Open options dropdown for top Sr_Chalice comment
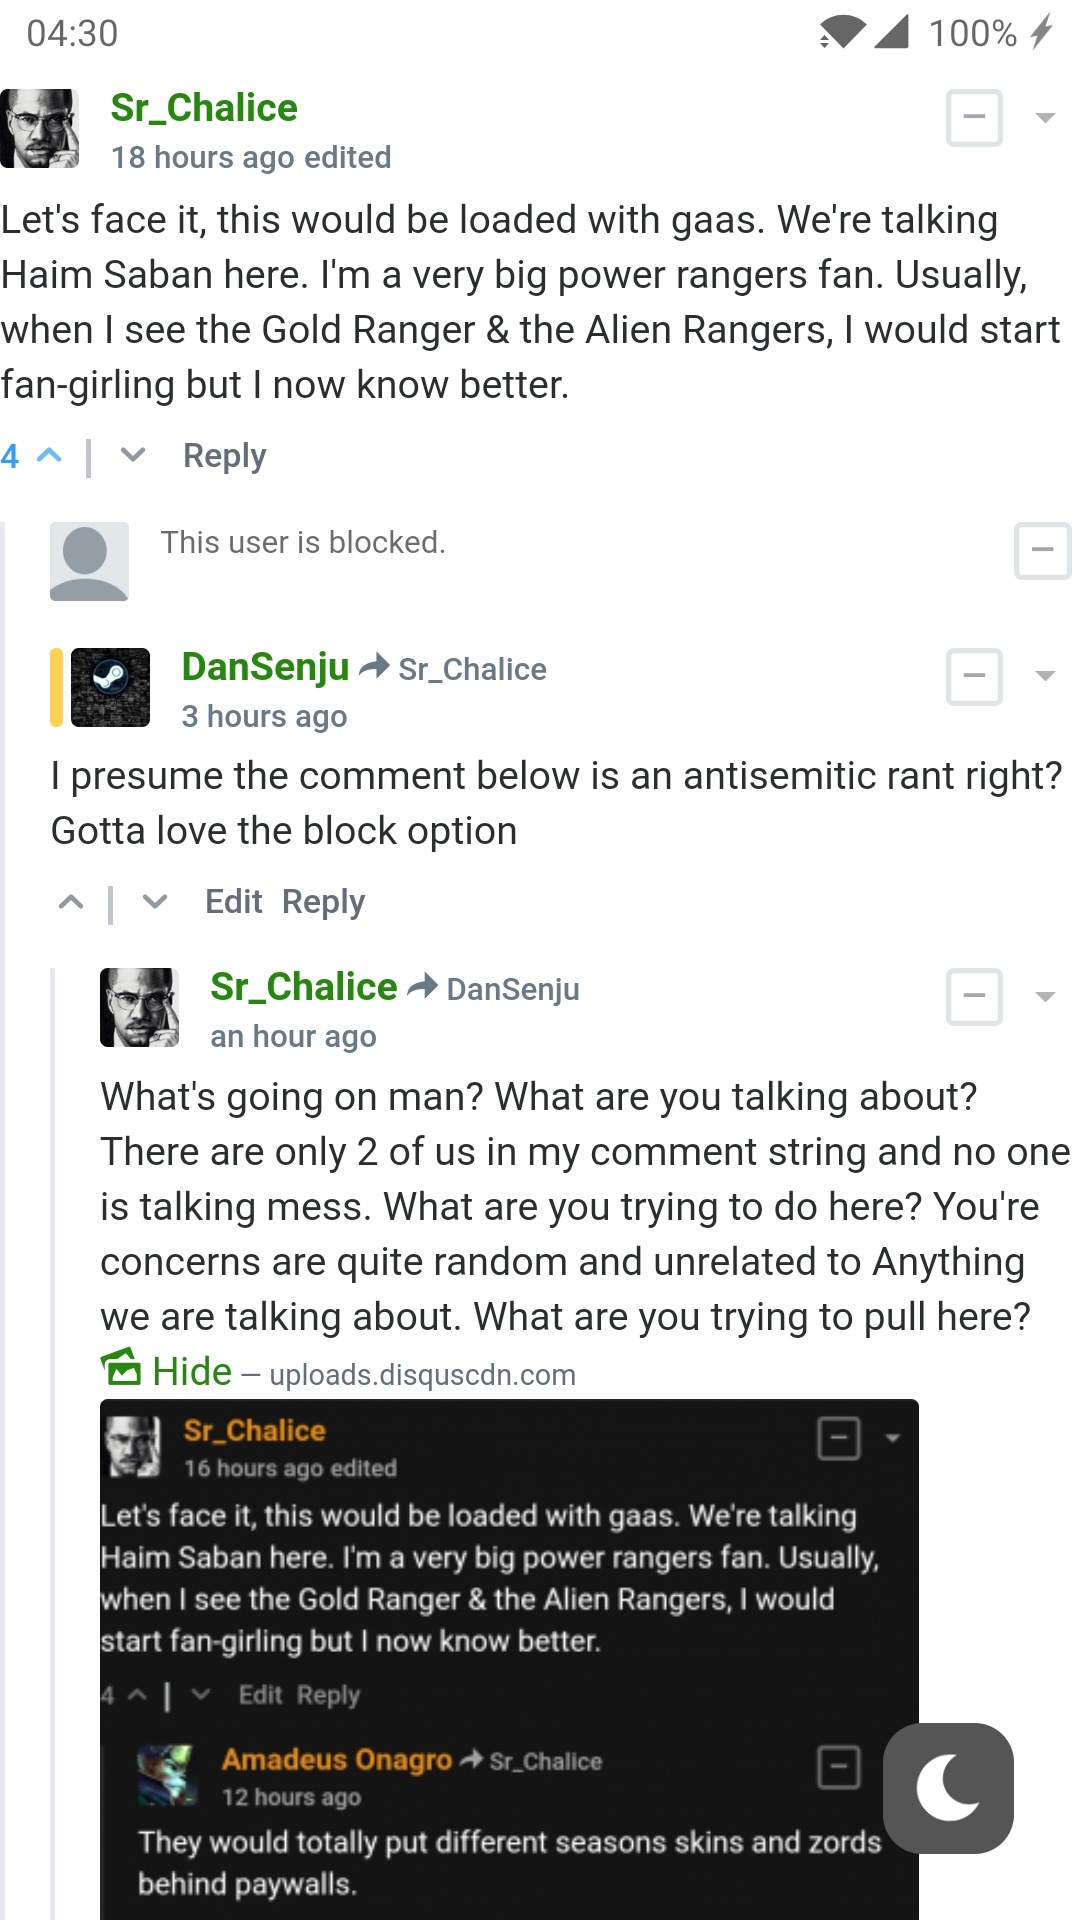The height and width of the screenshot is (1920, 1080). (x=1046, y=118)
